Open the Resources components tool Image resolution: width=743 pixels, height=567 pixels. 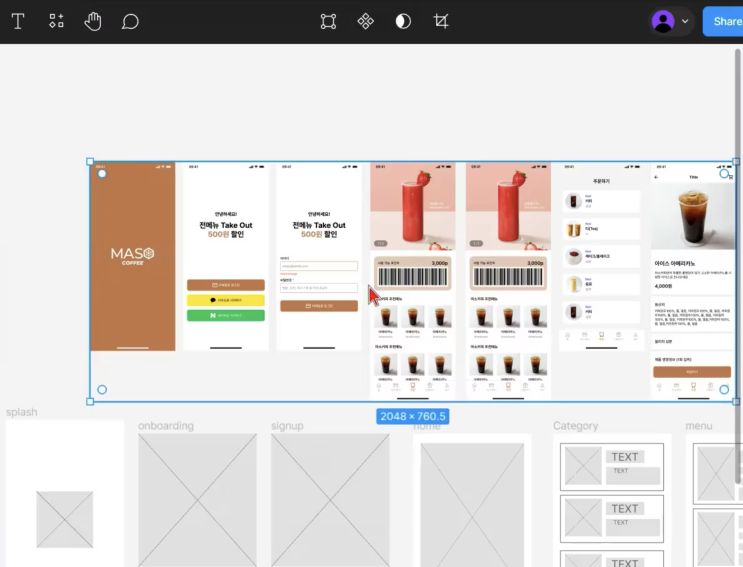[56, 21]
